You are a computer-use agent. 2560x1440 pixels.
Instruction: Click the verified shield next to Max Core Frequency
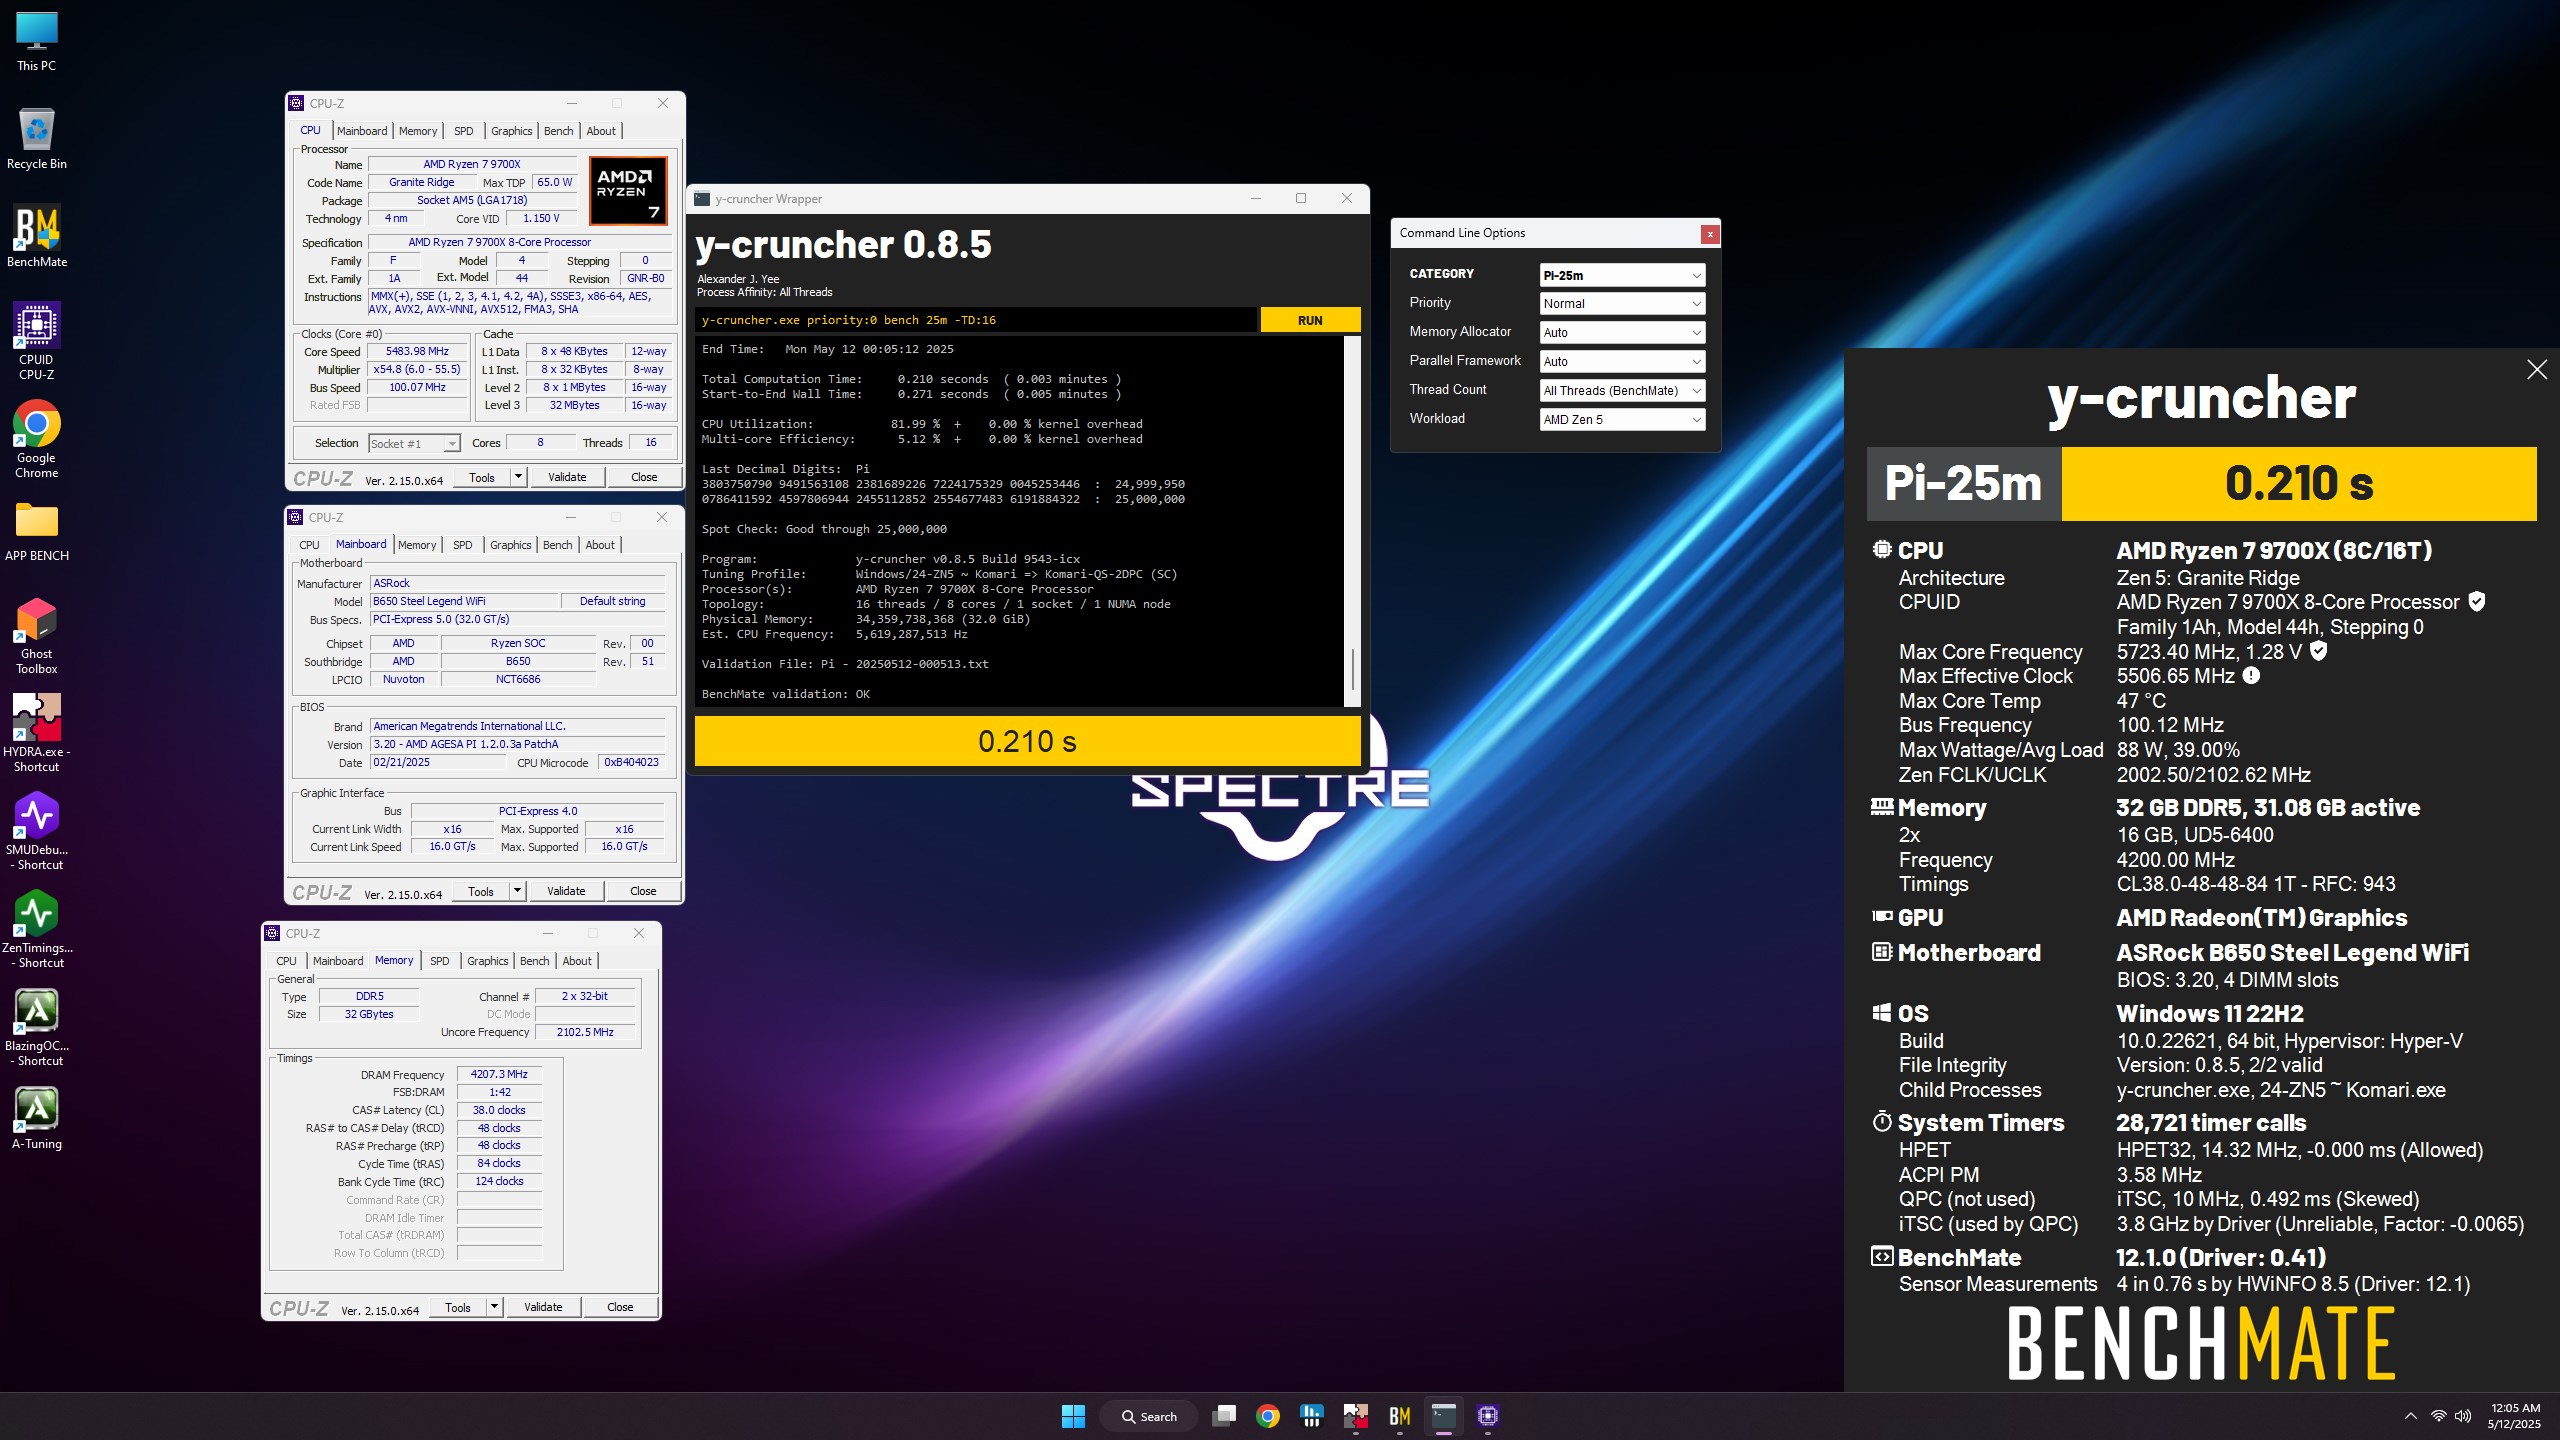[2318, 651]
